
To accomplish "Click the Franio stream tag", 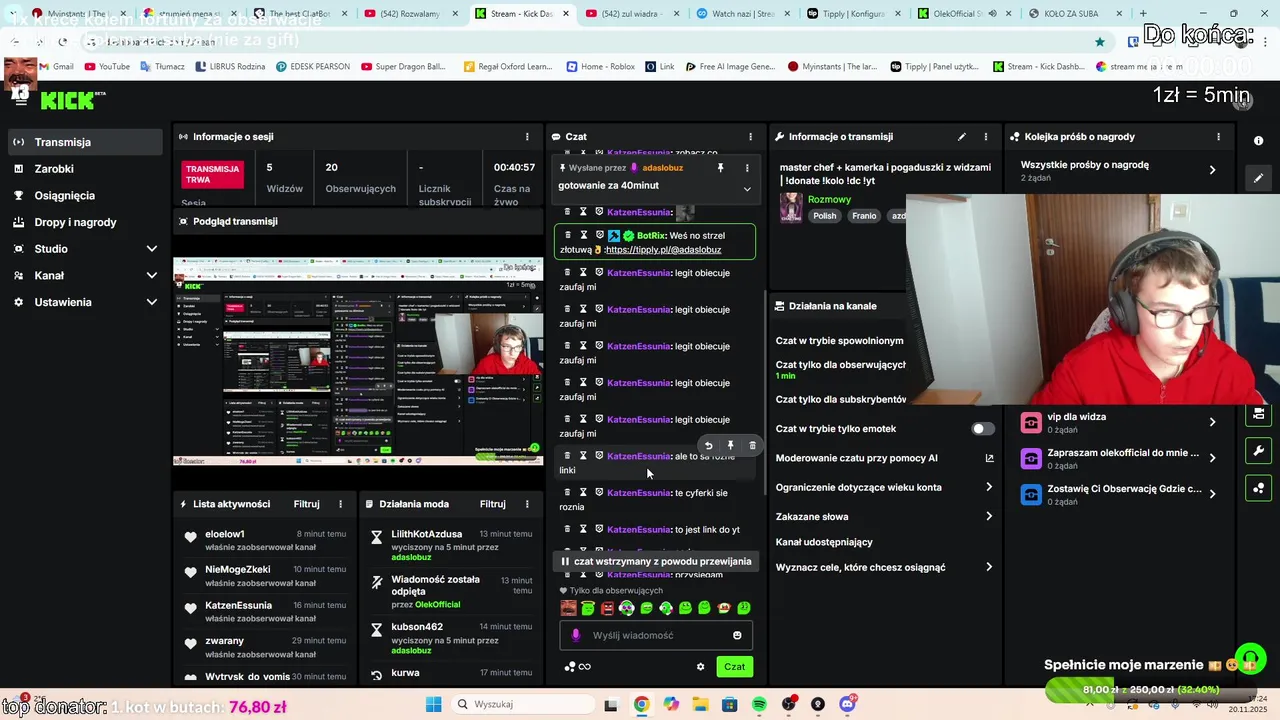I will click(x=864, y=216).
